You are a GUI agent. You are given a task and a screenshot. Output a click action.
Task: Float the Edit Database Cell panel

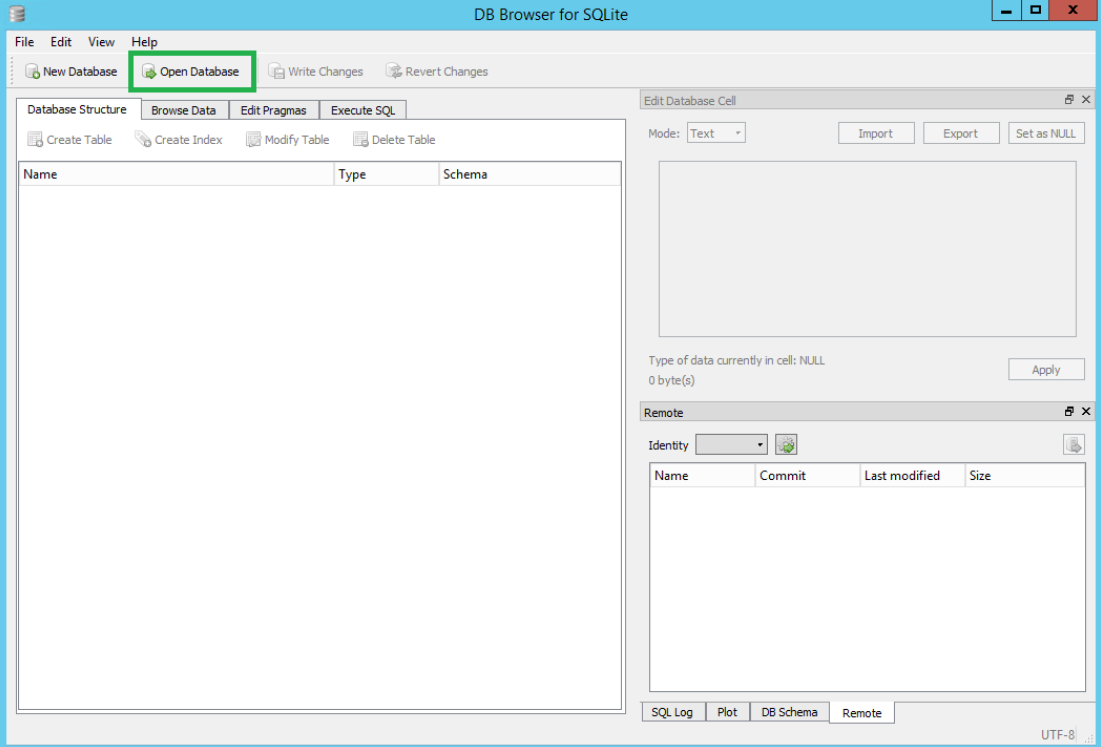[x=1069, y=100]
